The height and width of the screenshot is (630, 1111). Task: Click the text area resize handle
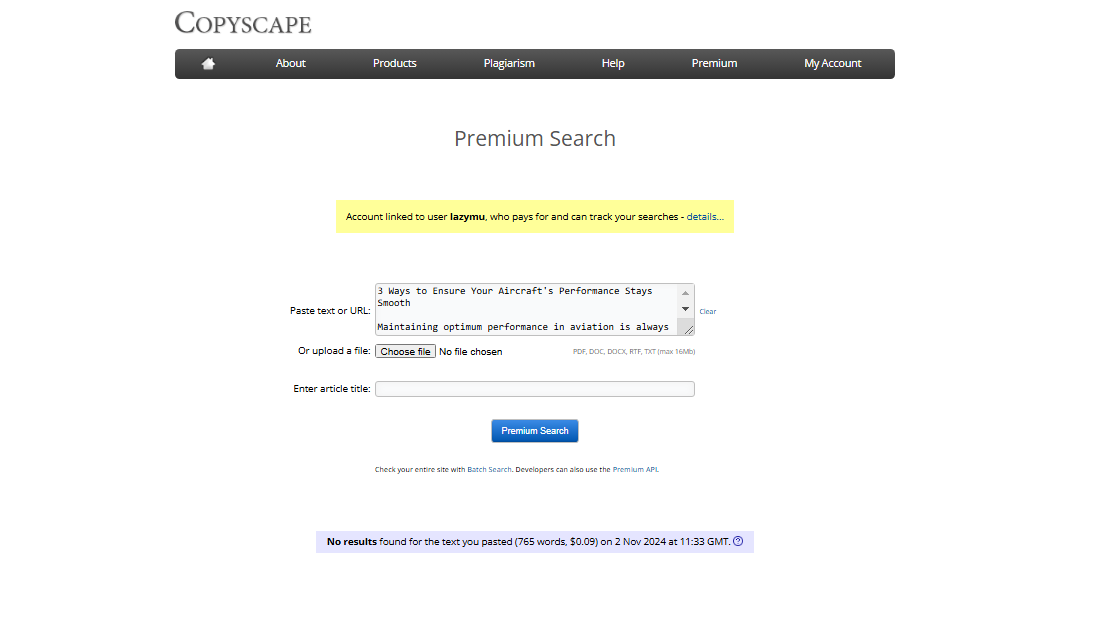pyautogui.click(x=688, y=329)
